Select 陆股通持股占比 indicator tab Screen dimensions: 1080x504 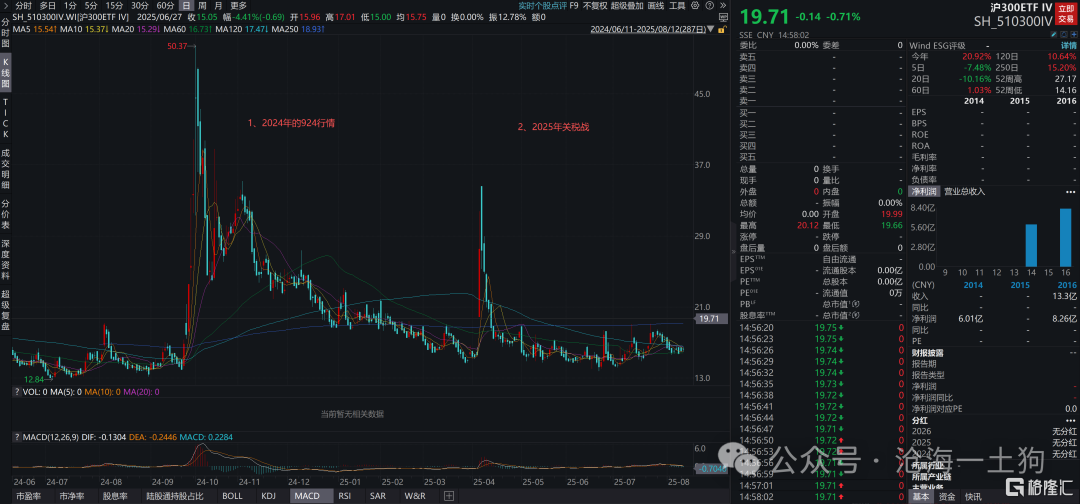pyautogui.click(x=178, y=496)
